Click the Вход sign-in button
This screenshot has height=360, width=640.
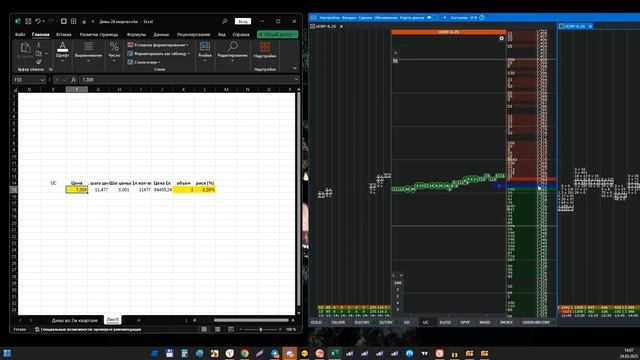[242, 21]
